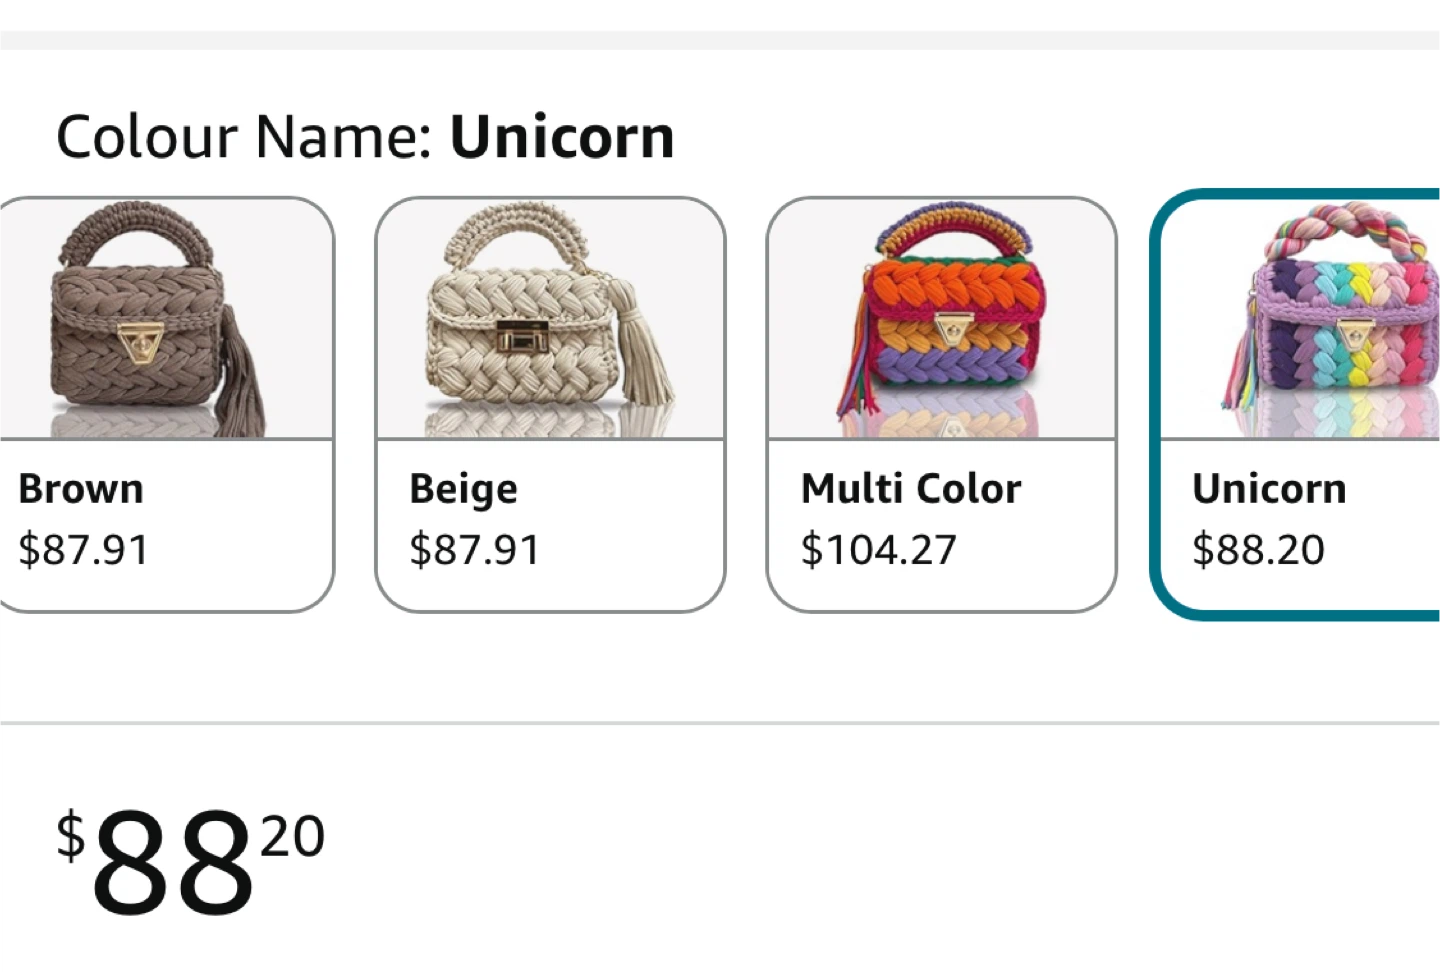Click the "Unicorn" label in selected swatch
1440x972 pixels.
(x=1269, y=489)
